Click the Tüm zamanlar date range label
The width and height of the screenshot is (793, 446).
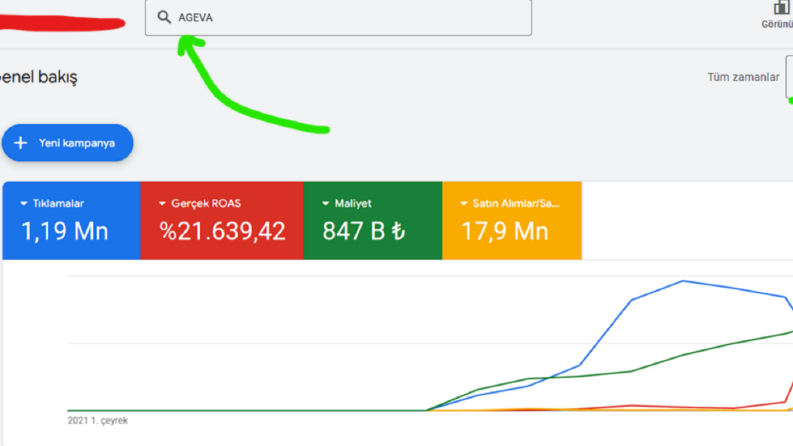click(743, 77)
